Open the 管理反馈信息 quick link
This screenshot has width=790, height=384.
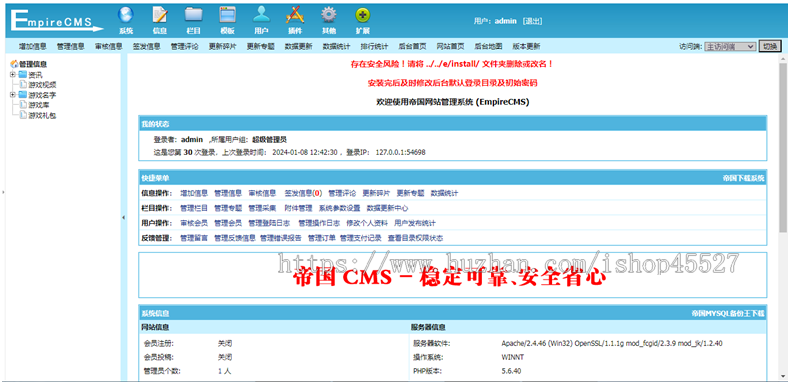235,238
